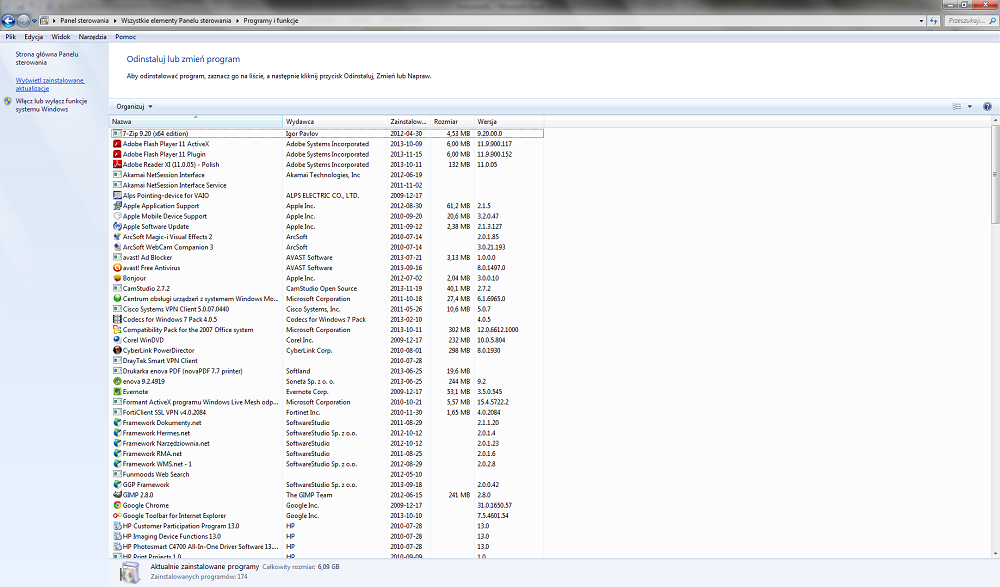The width and height of the screenshot is (1000, 587).
Task: Click Wyświetl zainstalowane aktualizacje link
Action: tap(50, 84)
